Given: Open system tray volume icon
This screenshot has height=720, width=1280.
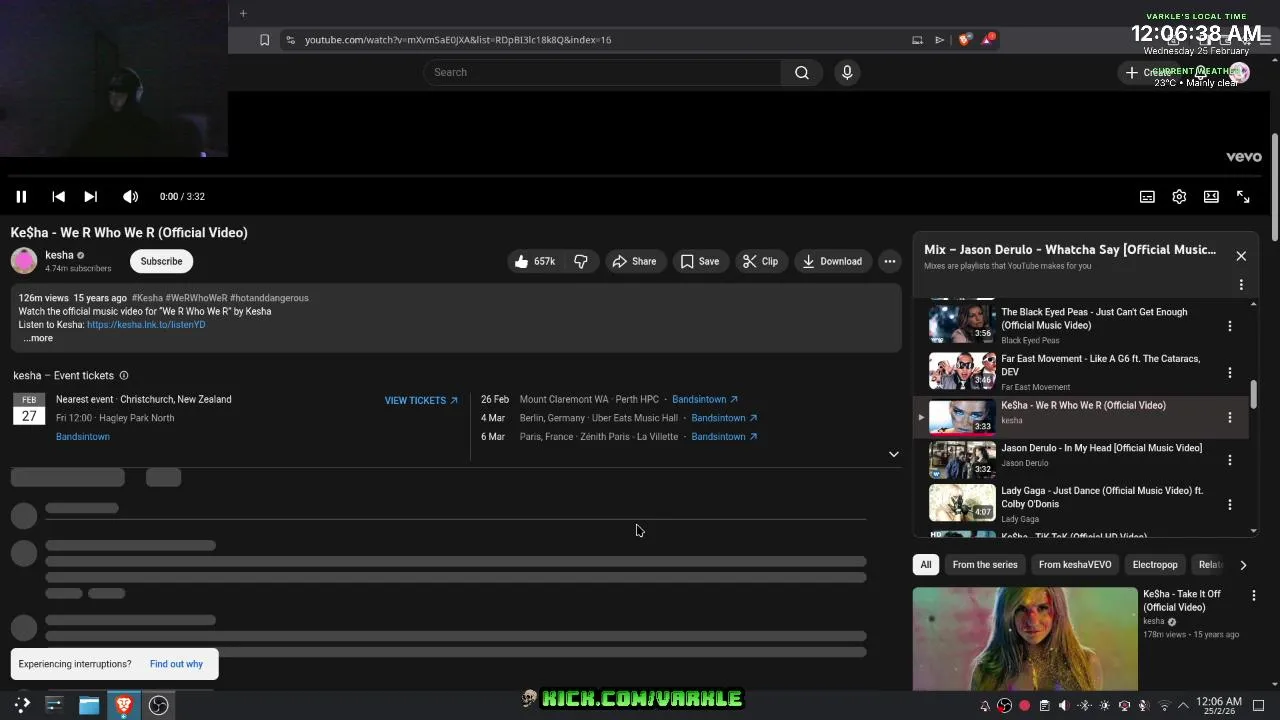Looking at the screenshot, I should point(1064,706).
